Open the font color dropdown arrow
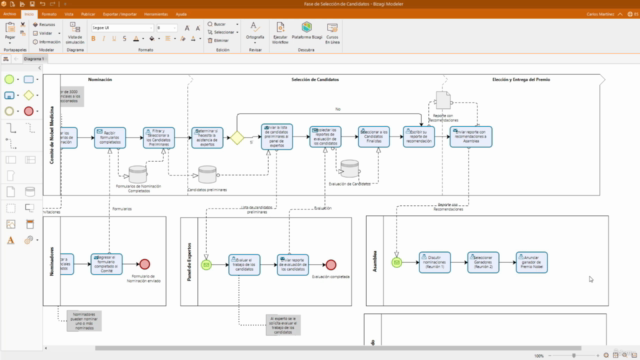Viewport: 640px width, 360px height. [143, 39]
